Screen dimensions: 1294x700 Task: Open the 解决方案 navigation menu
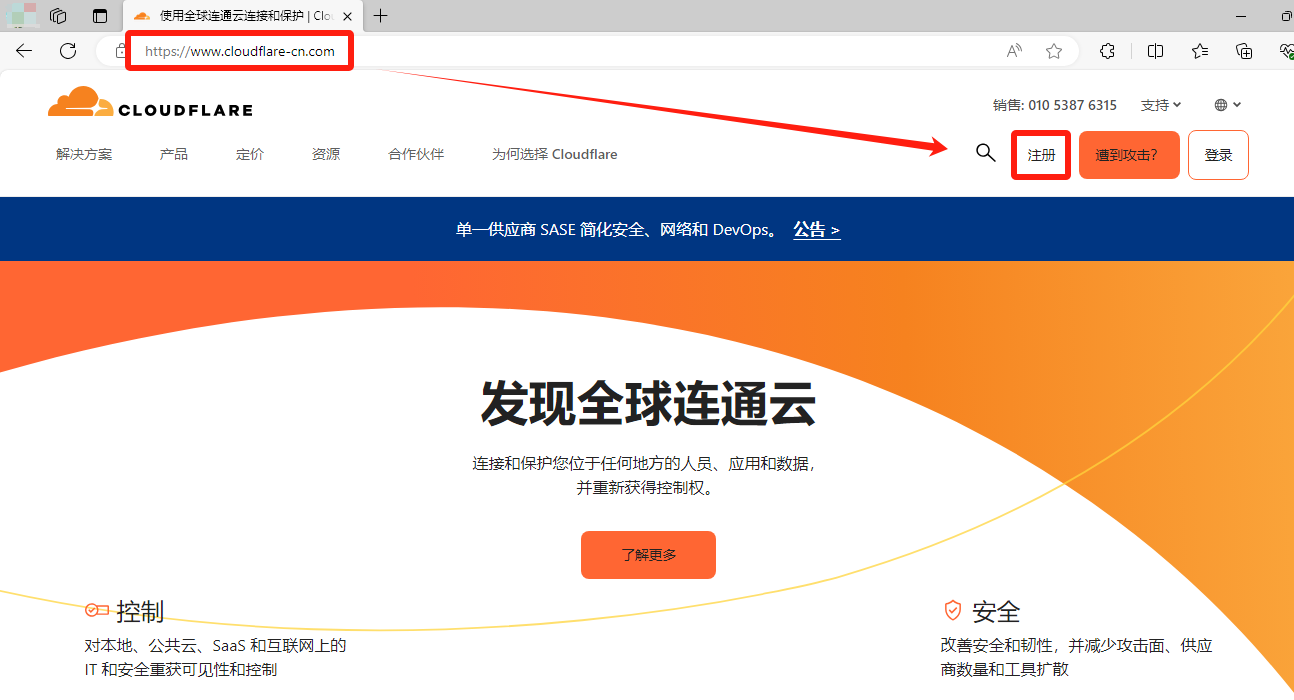[84, 154]
